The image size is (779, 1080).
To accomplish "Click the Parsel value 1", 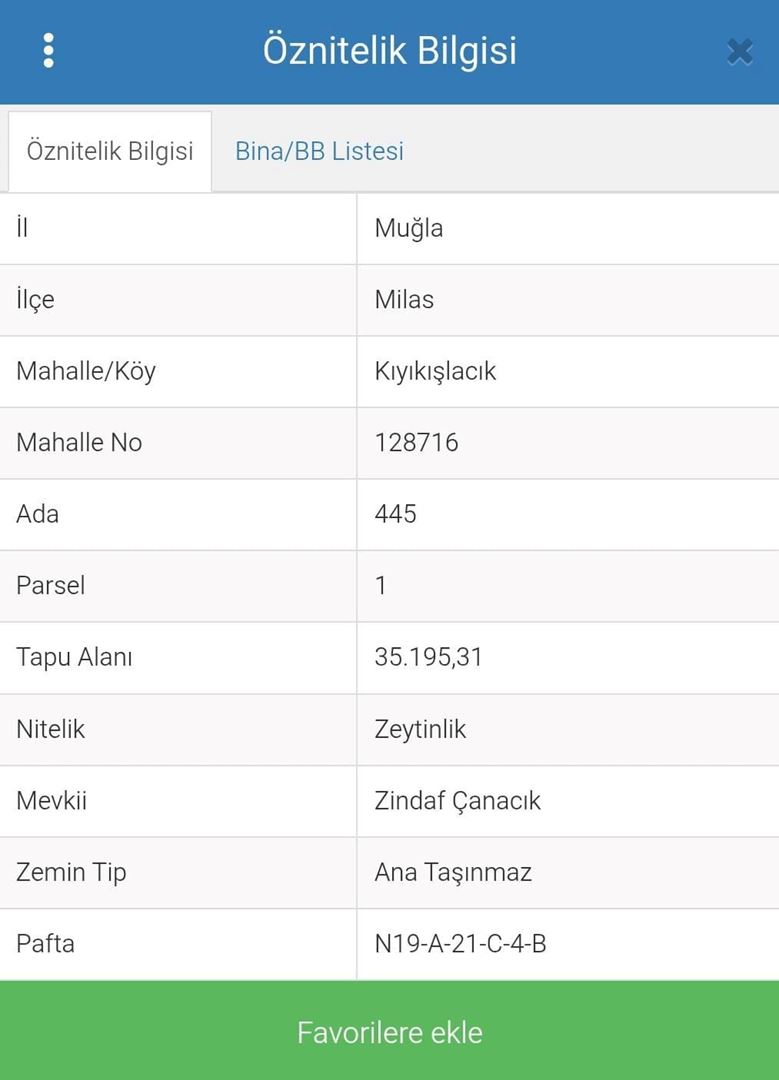I will (x=381, y=585).
